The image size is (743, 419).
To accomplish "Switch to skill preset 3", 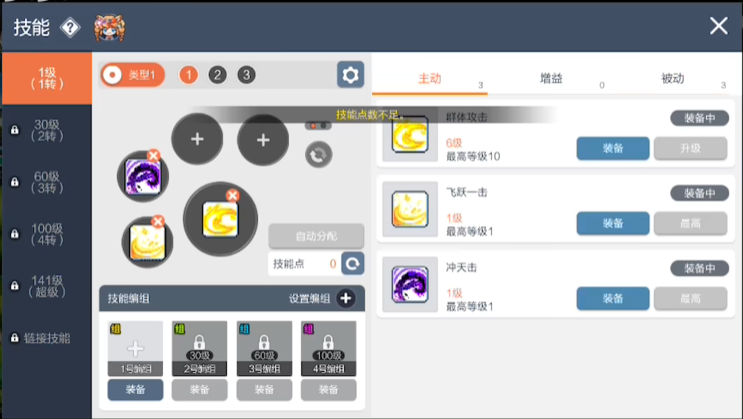I will point(246,75).
